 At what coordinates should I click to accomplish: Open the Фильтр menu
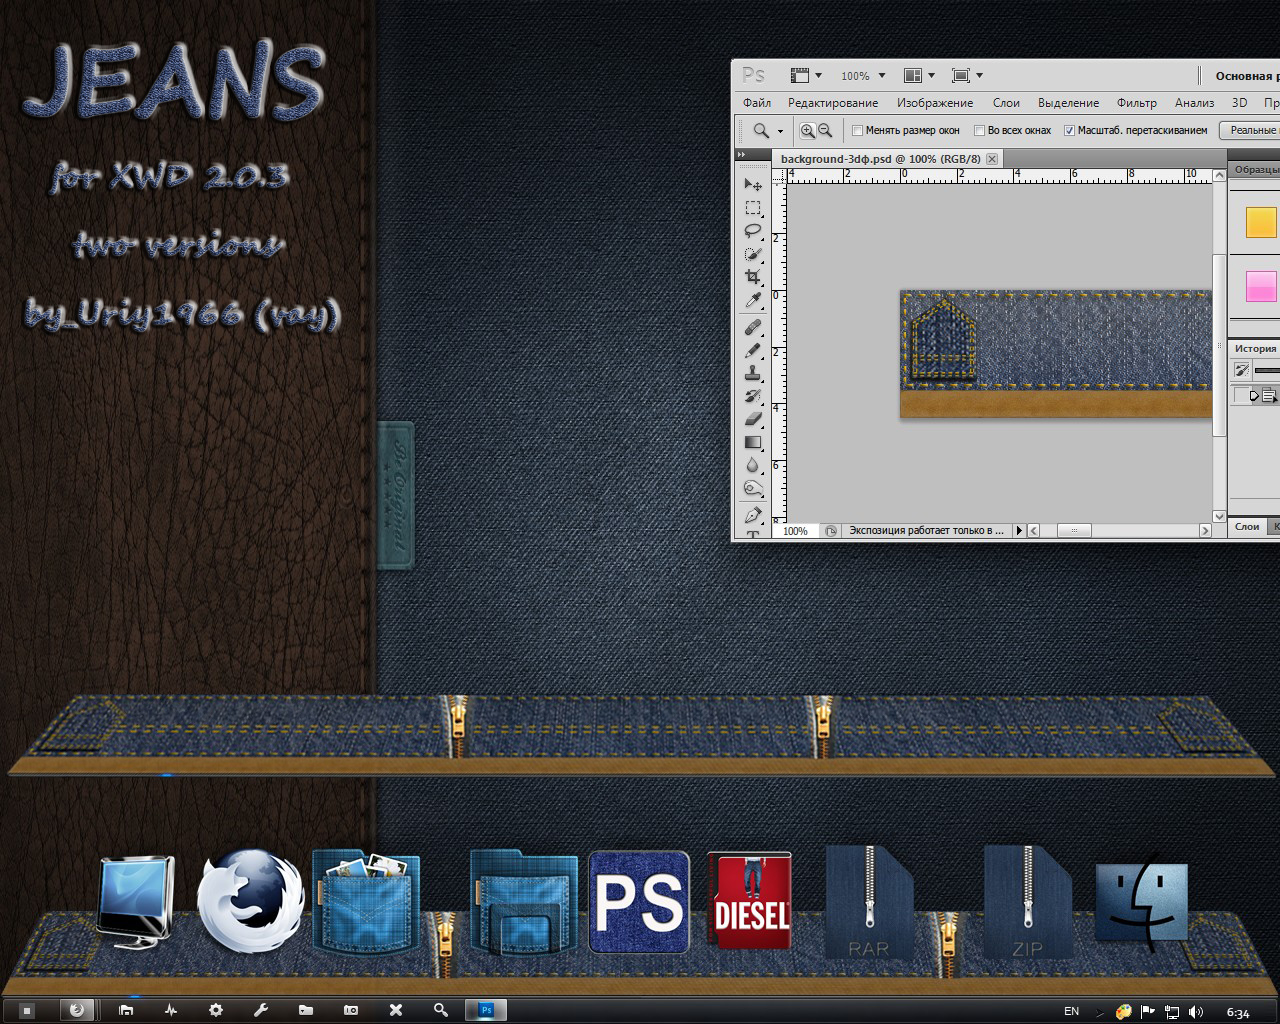pos(1136,103)
